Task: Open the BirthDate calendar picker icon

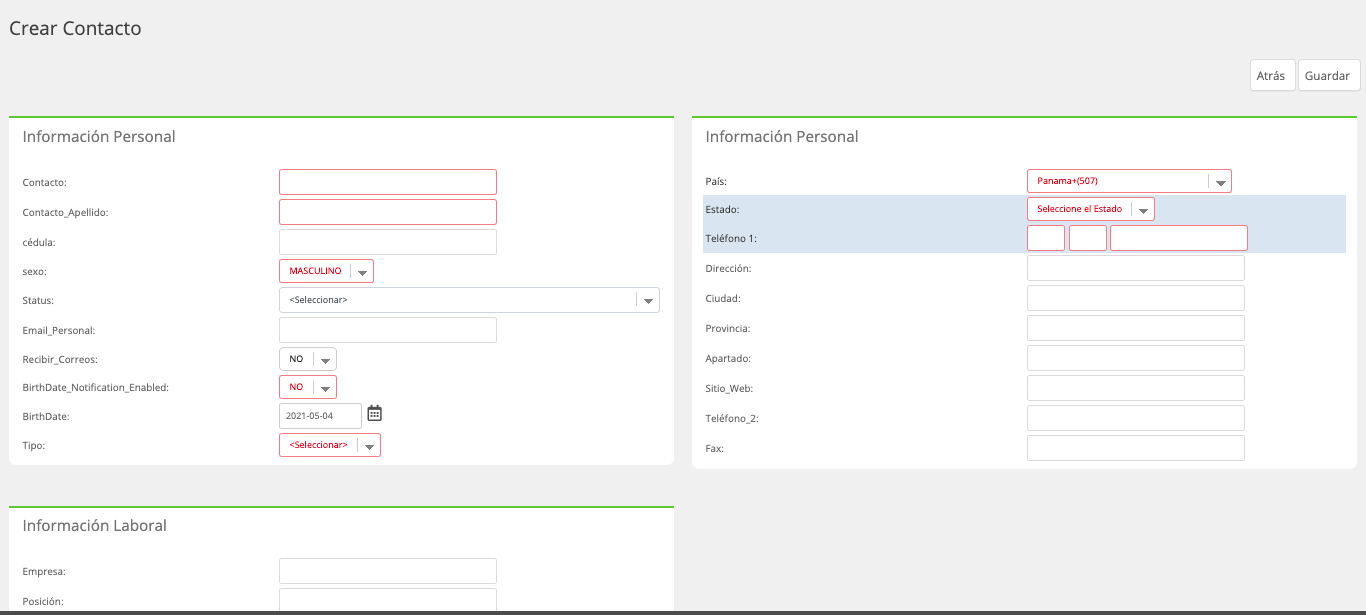Action: coord(375,413)
